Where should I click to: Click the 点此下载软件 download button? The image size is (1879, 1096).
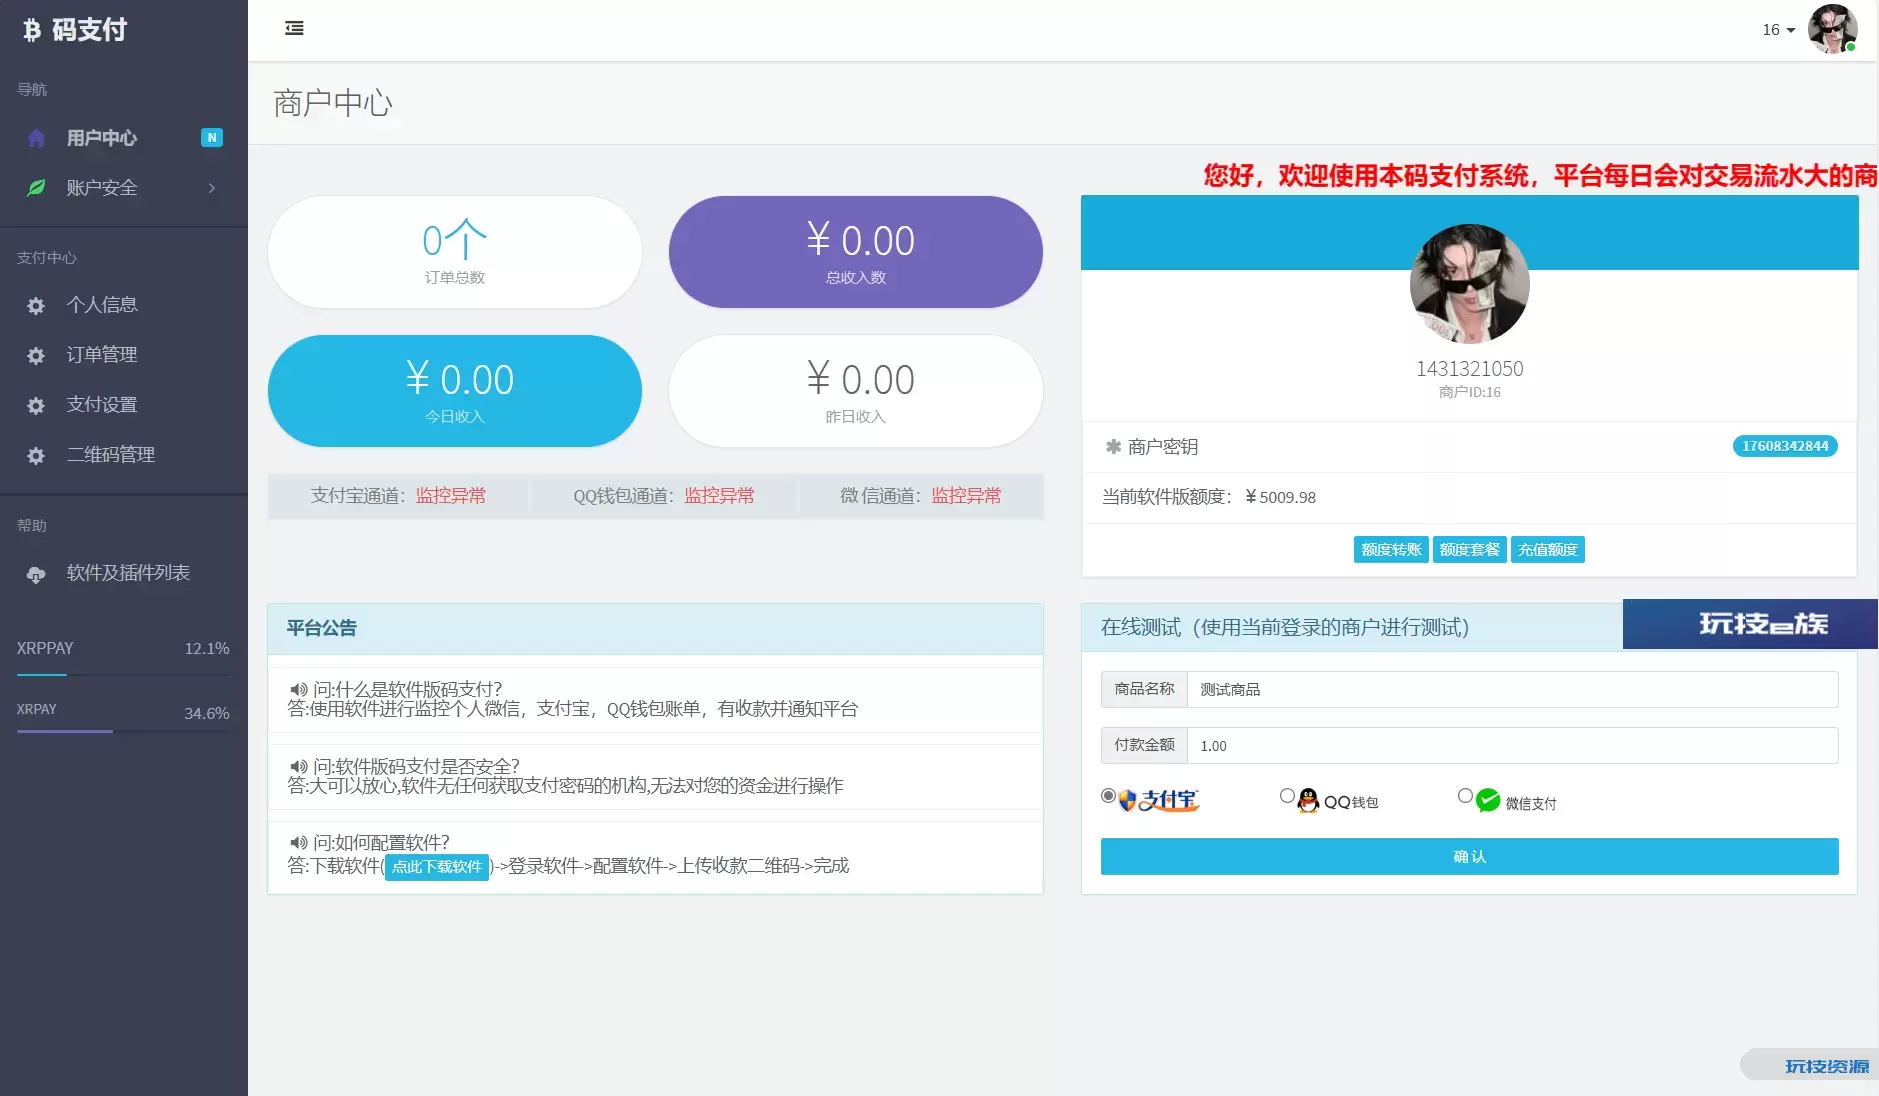coord(437,867)
